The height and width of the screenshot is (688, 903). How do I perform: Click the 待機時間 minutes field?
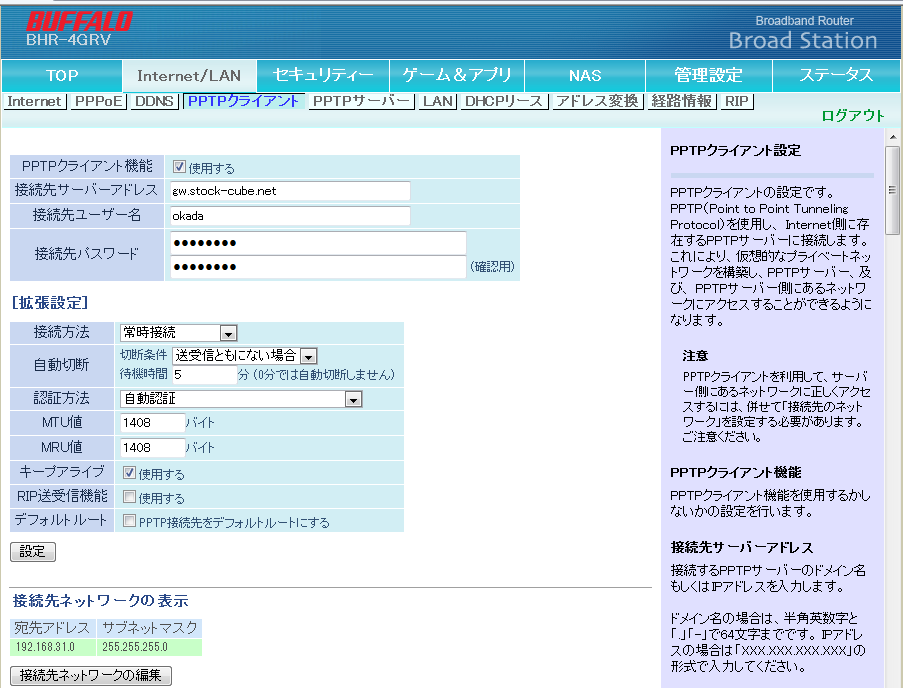tap(204, 374)
